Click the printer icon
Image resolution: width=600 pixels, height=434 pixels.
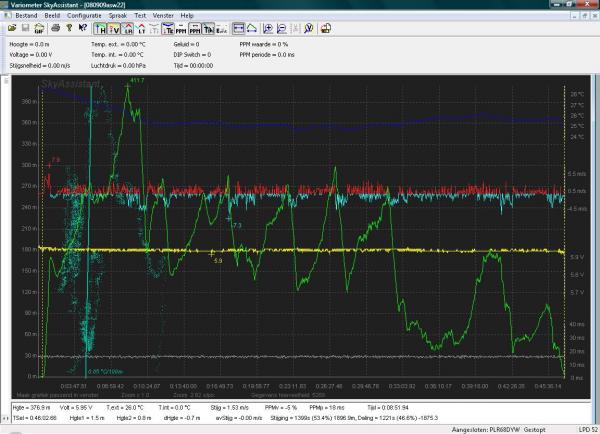(x=55, y=28)
